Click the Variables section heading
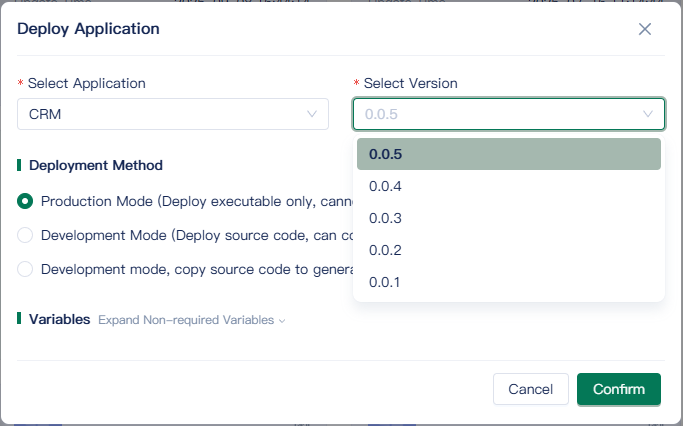The image size is (683, 426). [59, 319]
